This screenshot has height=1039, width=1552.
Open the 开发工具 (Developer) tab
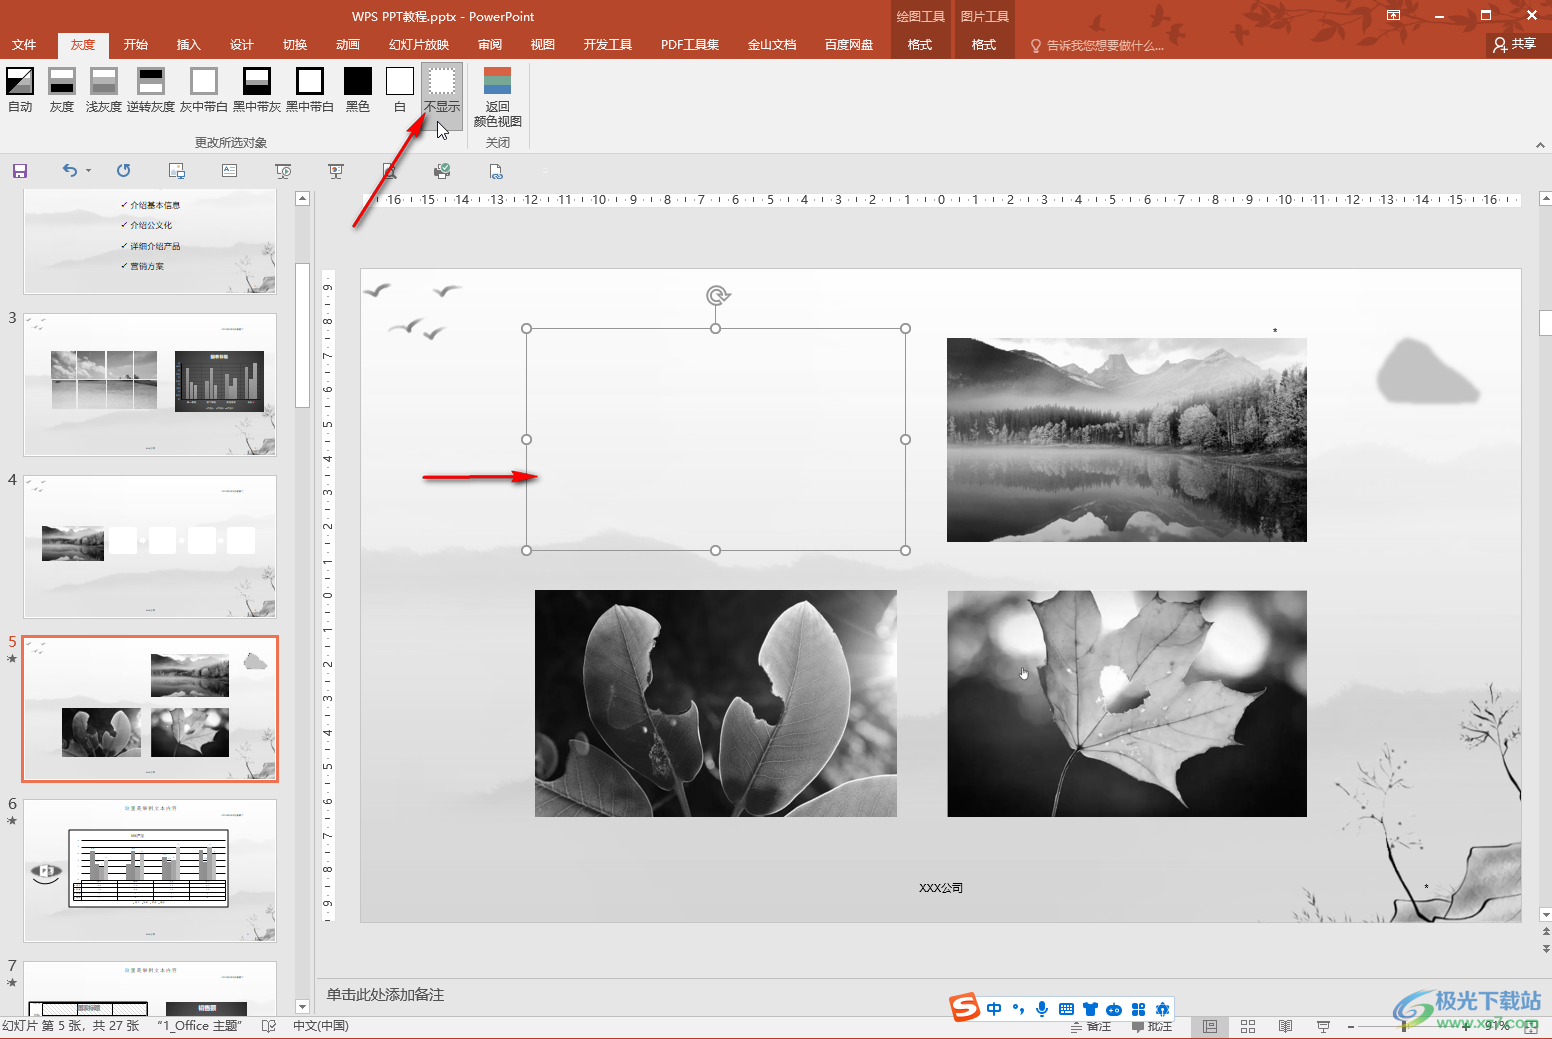click(608, 45)
